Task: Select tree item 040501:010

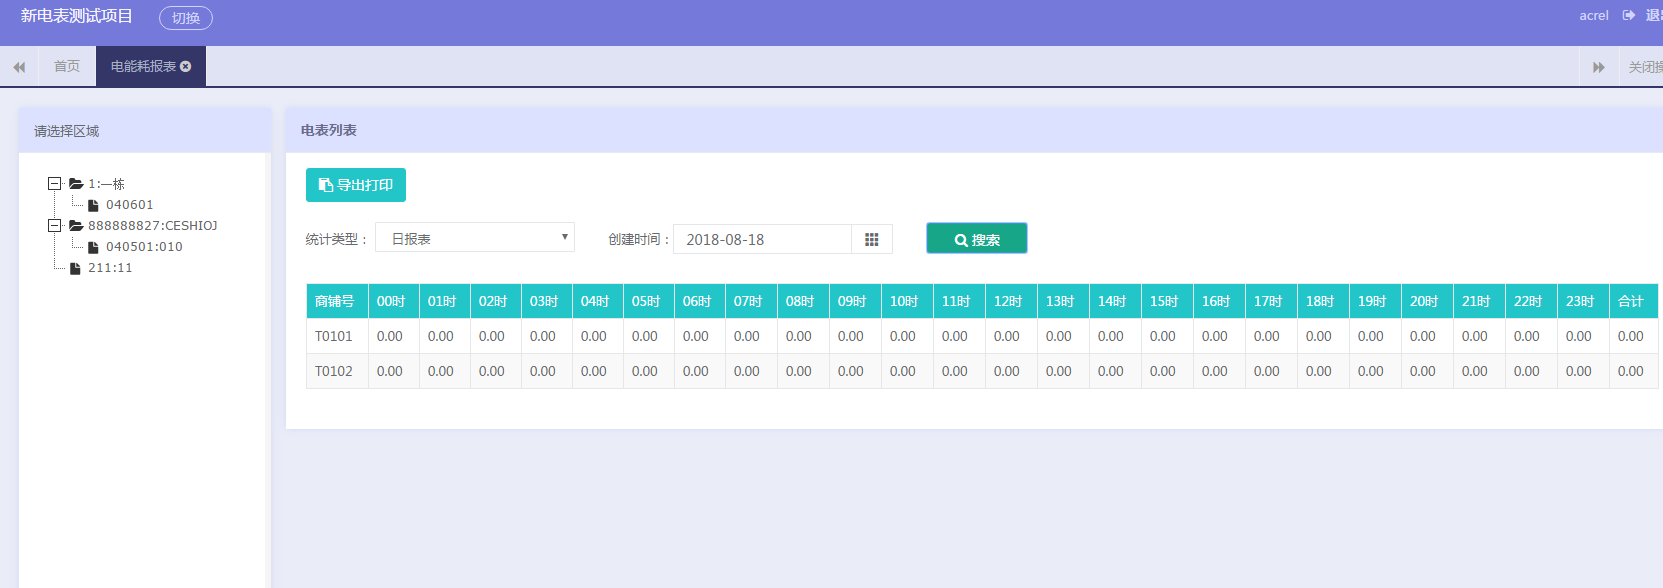Action: [x=144, y=247]
